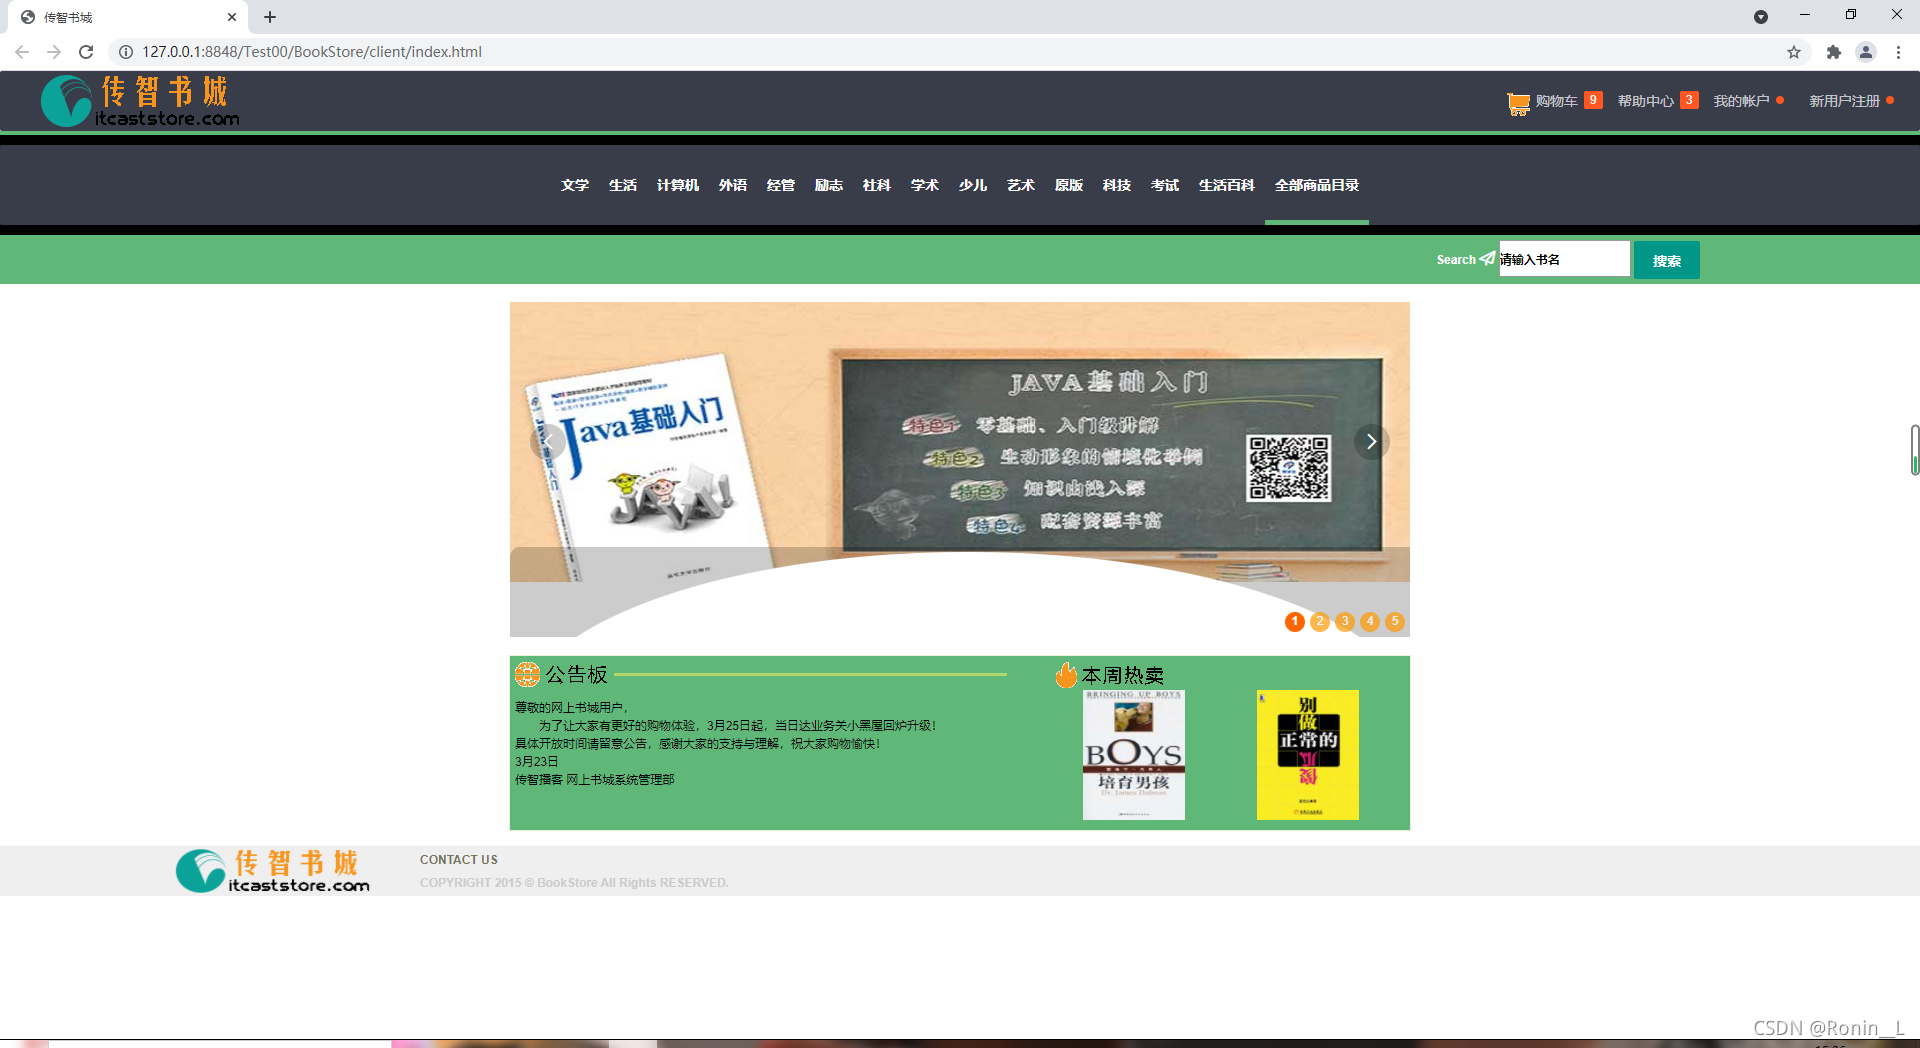Click the paper plane icon beside Search
This screenshot has width=1920, height=1048.
(x=1488, y=258)
